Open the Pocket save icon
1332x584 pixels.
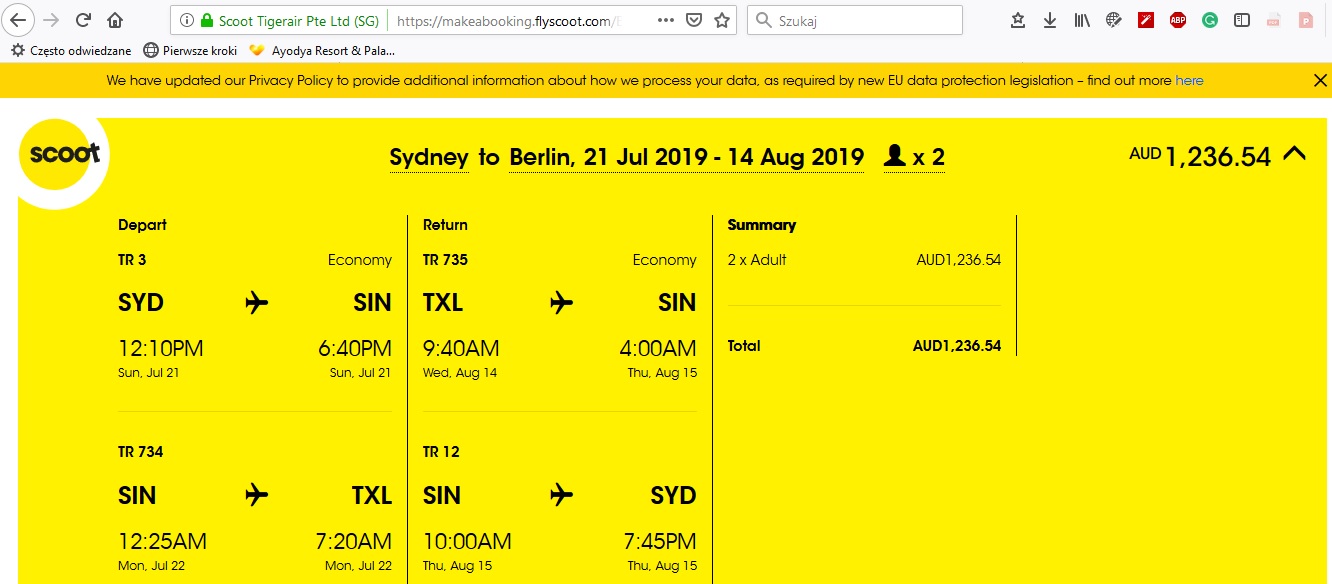point(693,20)
